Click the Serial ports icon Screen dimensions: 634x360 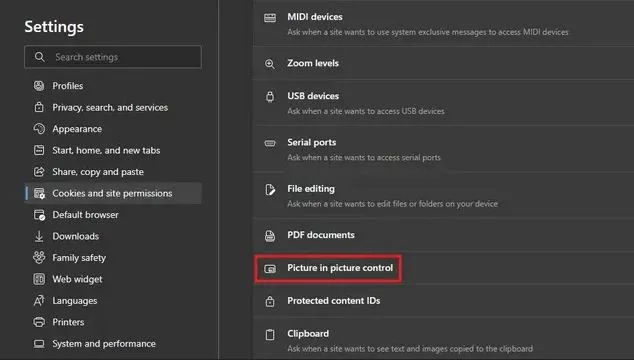270,143
